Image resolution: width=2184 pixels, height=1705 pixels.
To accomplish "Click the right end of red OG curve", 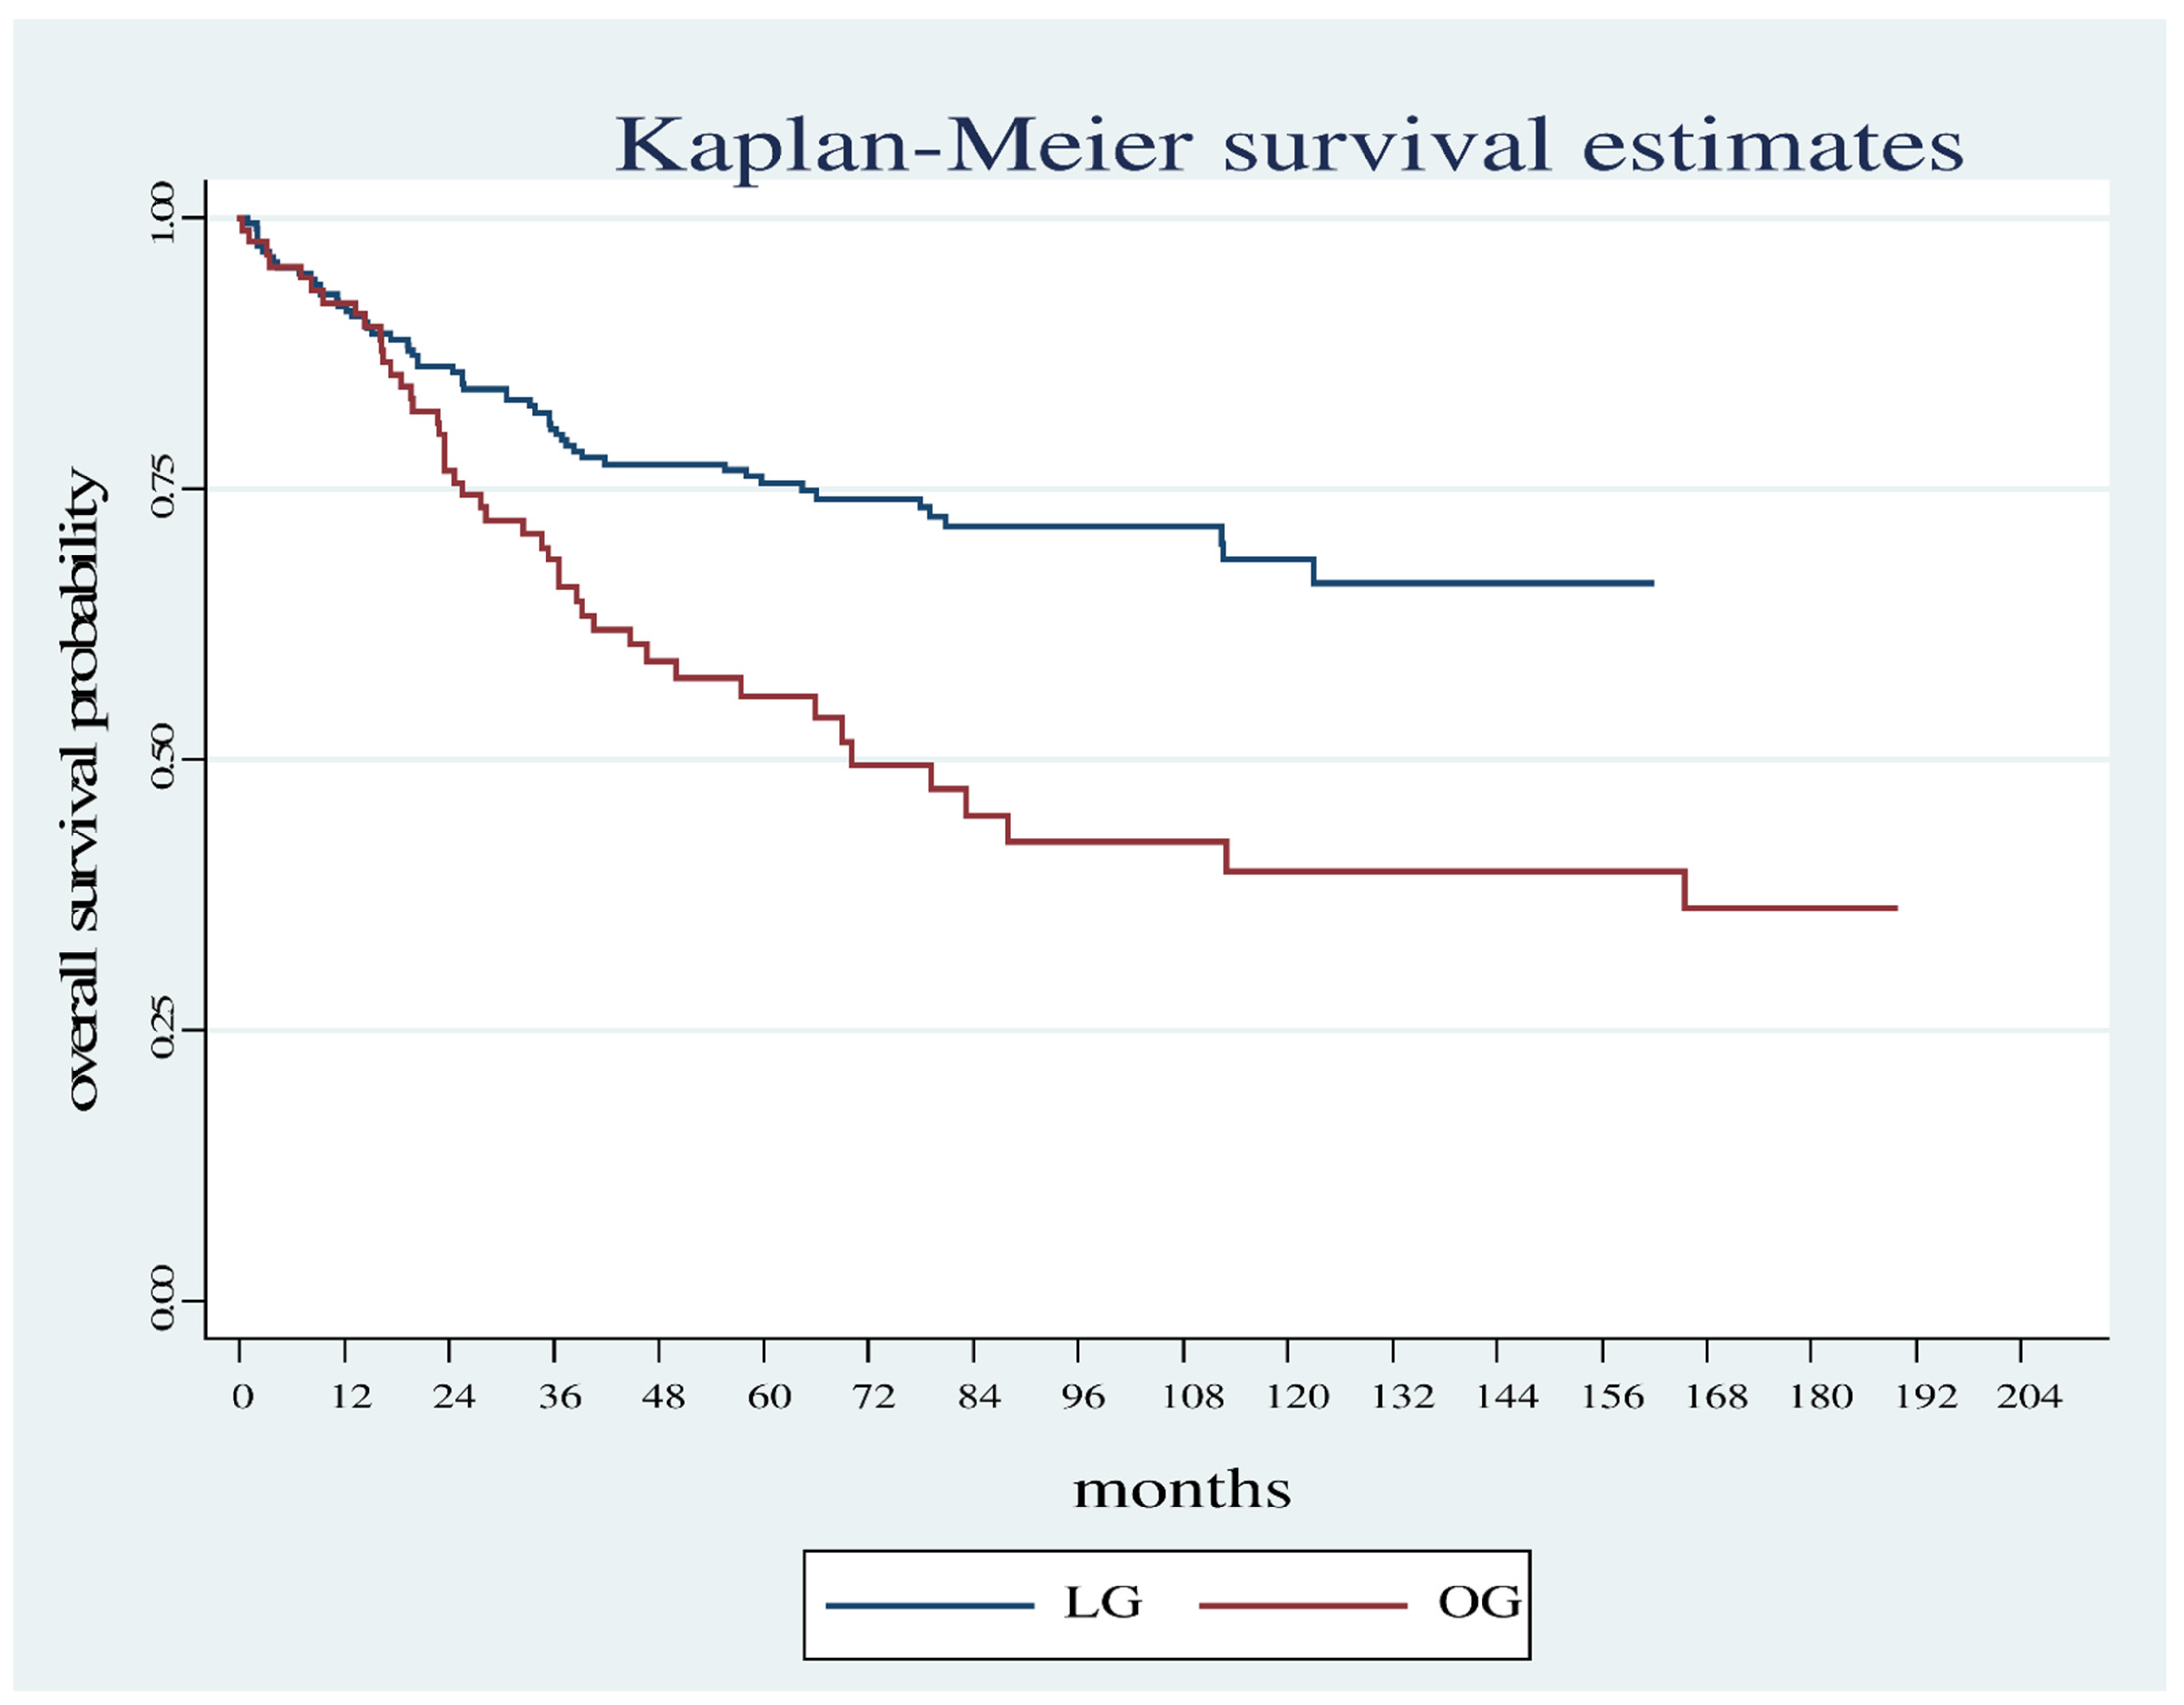I will [1895, 908].
